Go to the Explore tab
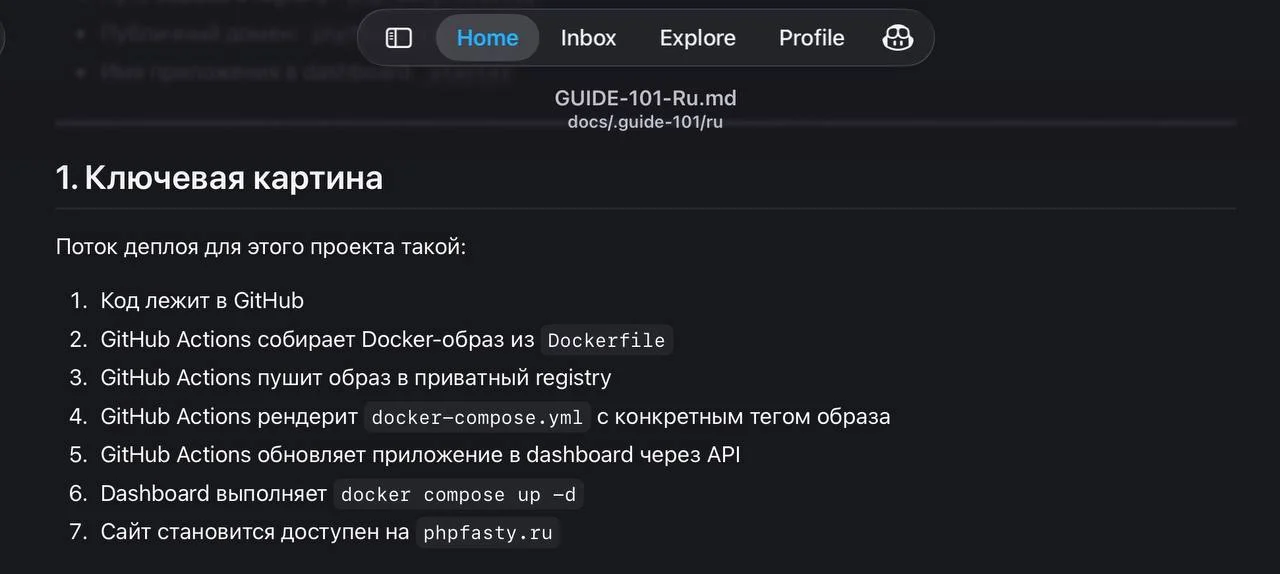 click(697, 38)
